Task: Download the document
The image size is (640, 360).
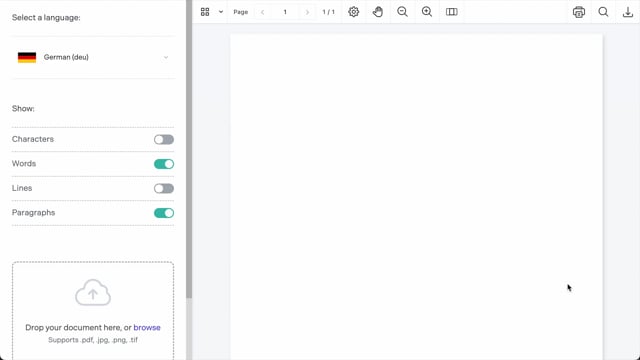Action: [628, 12]
